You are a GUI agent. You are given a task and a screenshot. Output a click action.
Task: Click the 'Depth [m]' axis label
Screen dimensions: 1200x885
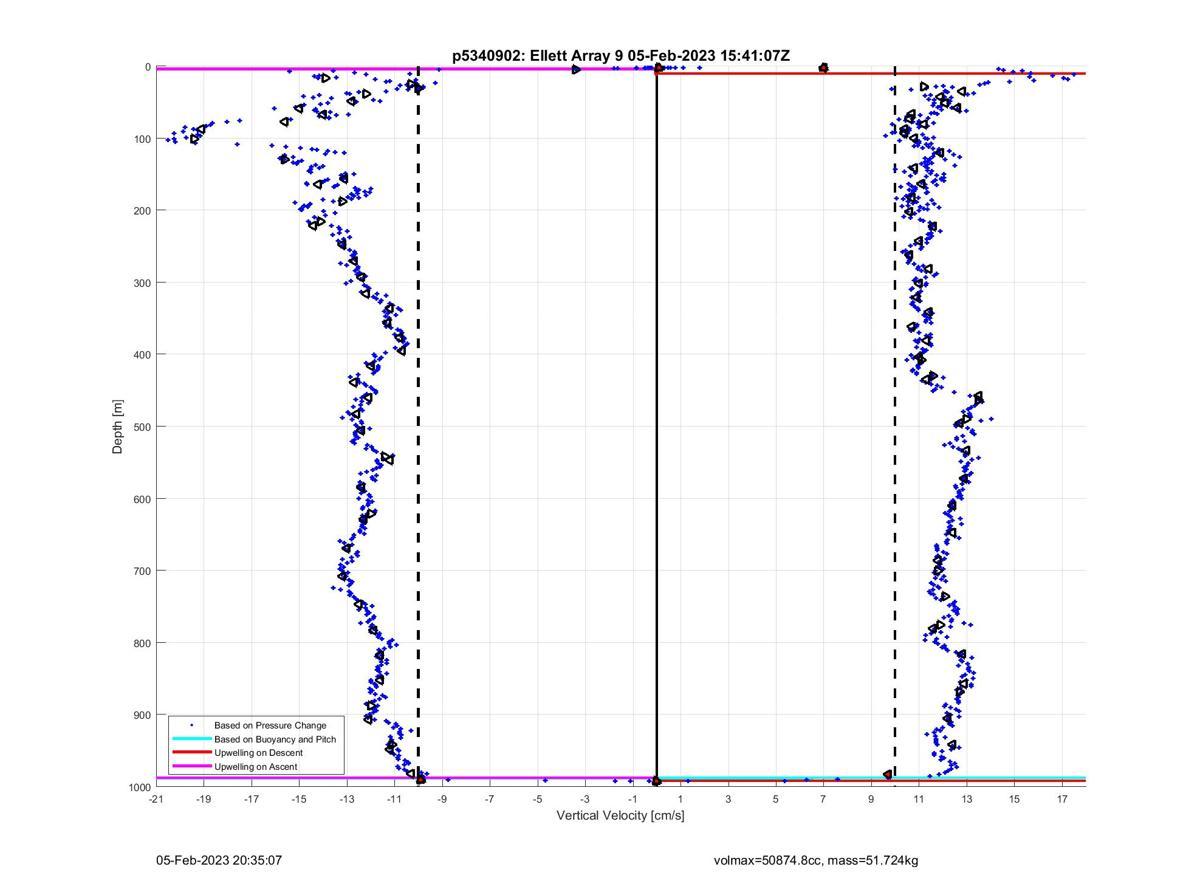point(118,427)
